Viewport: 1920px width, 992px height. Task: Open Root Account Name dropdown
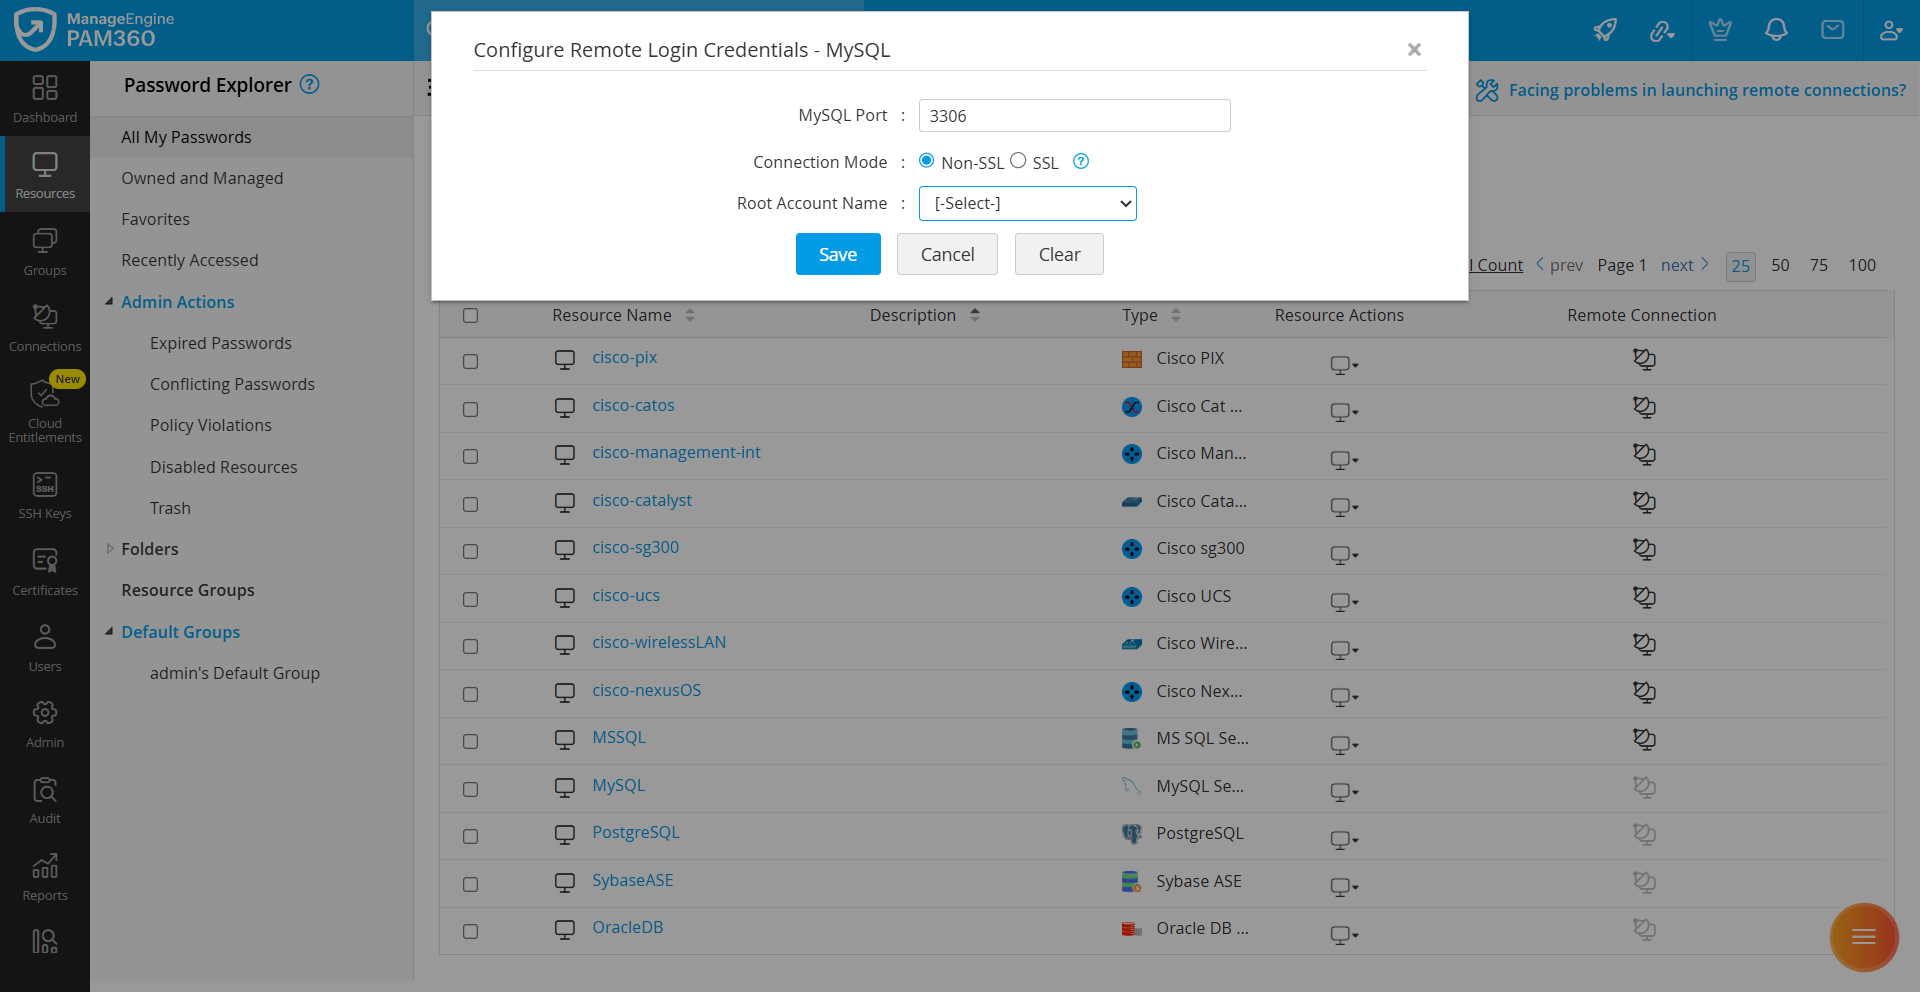click(x=1028, y=203)
